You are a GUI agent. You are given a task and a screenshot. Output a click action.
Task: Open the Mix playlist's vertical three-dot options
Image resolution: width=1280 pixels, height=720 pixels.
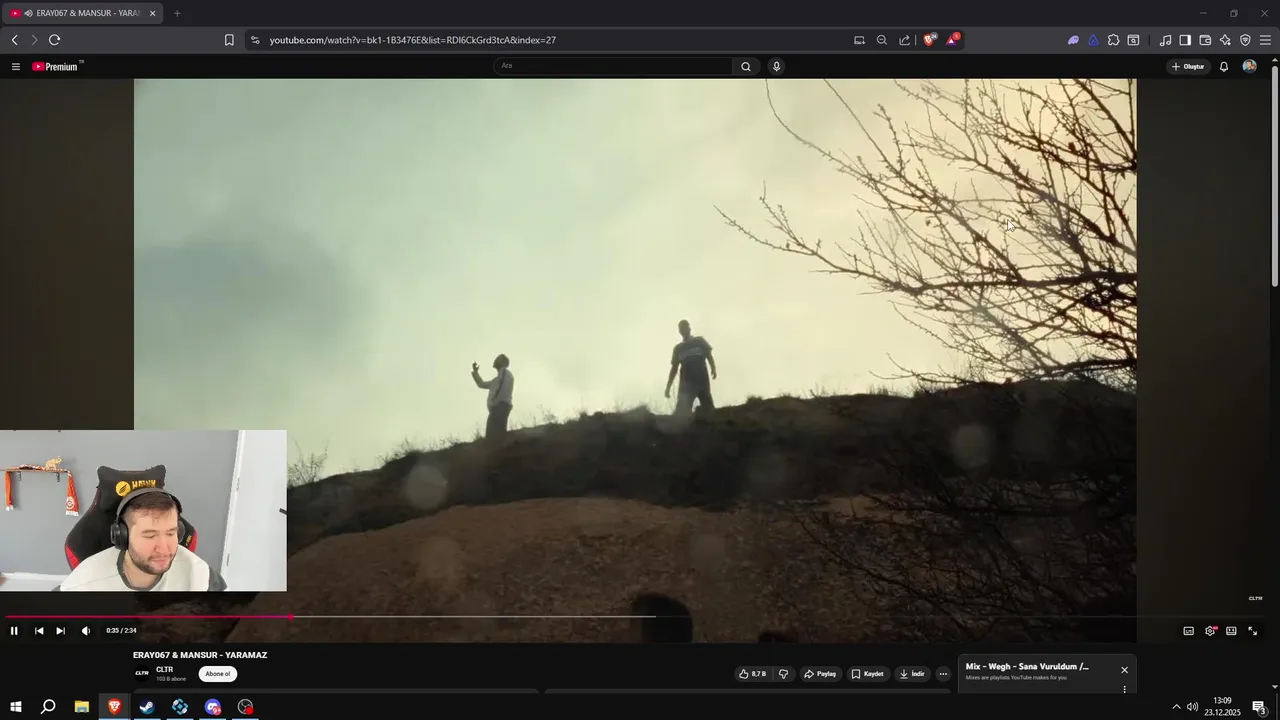point(1124,689)
